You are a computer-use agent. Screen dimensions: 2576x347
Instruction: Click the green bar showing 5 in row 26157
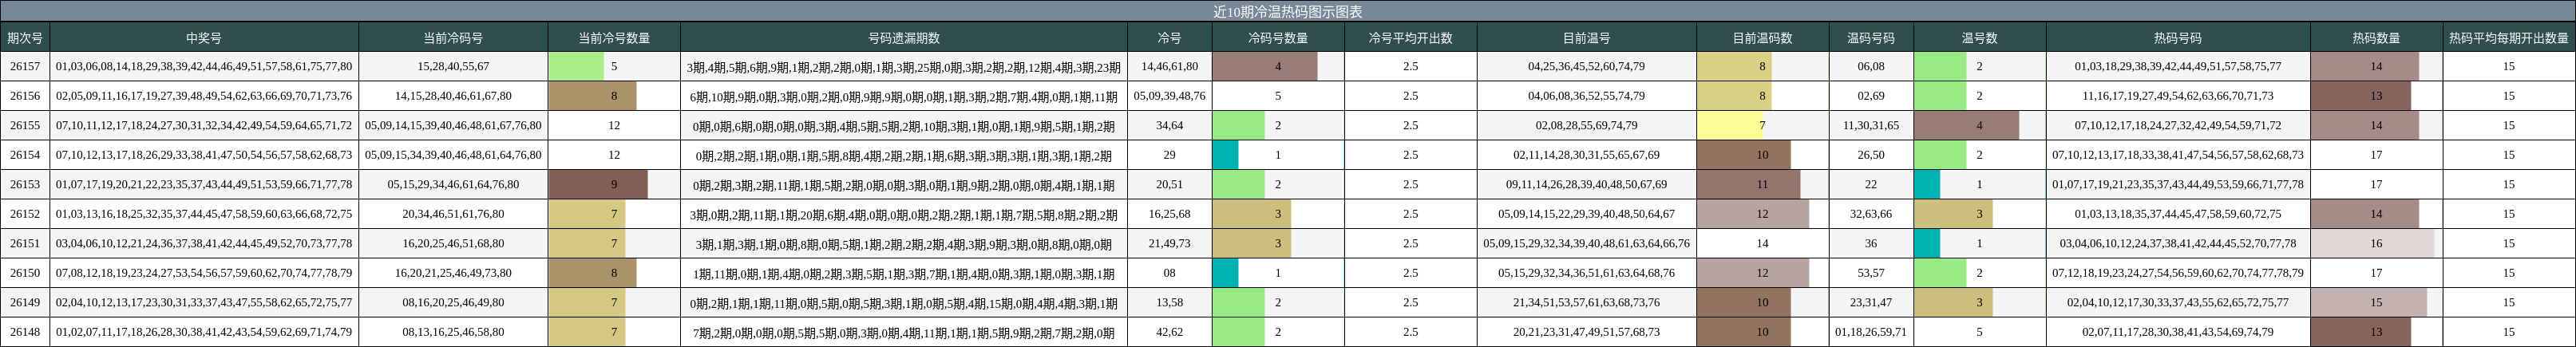(x=576, y=66)
